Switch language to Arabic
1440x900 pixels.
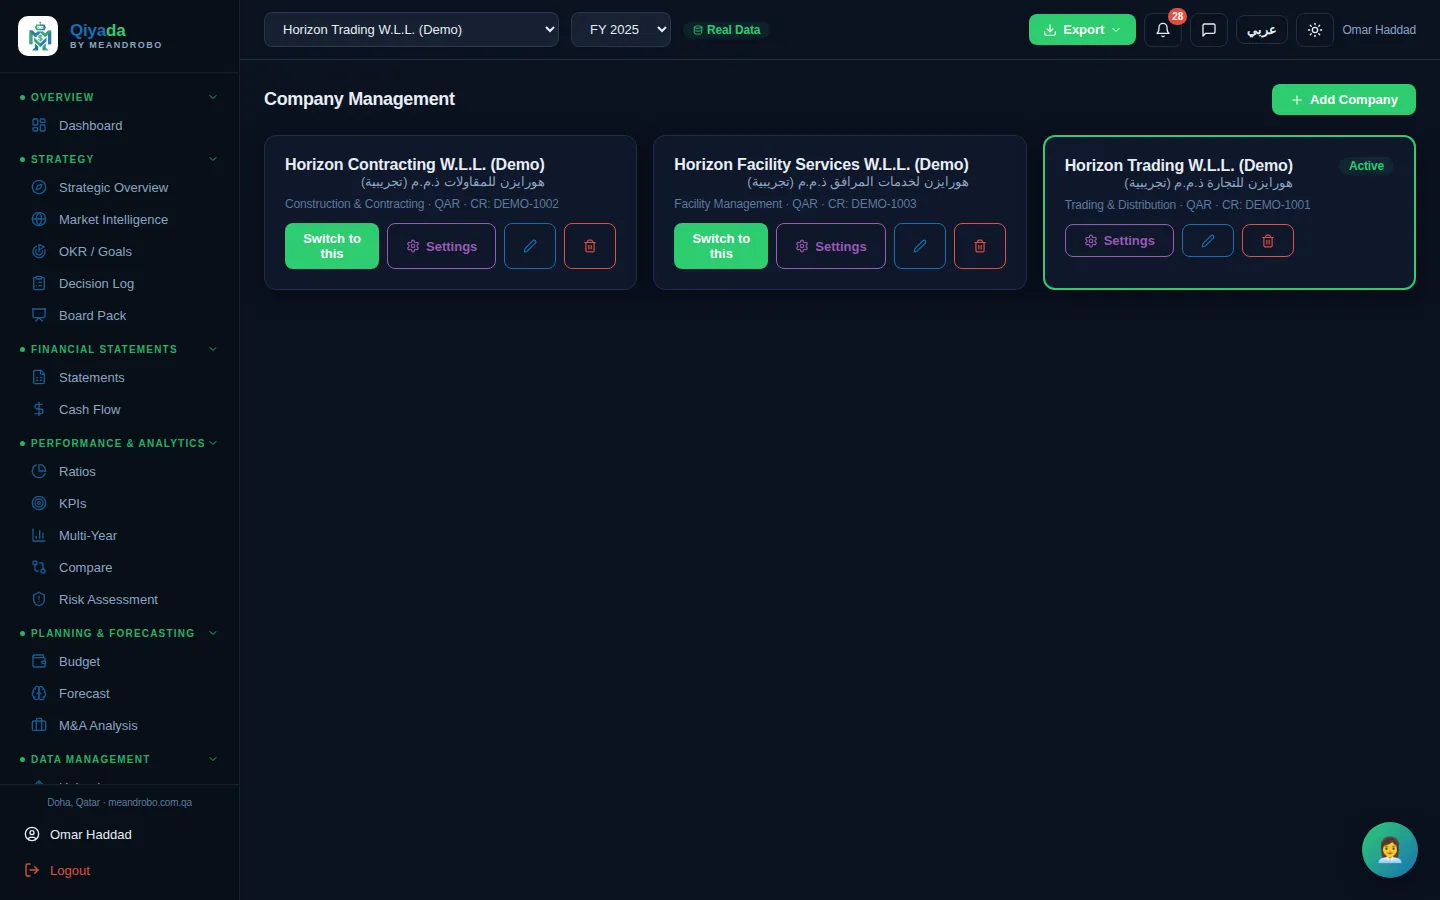click(x=1262, y=30)
